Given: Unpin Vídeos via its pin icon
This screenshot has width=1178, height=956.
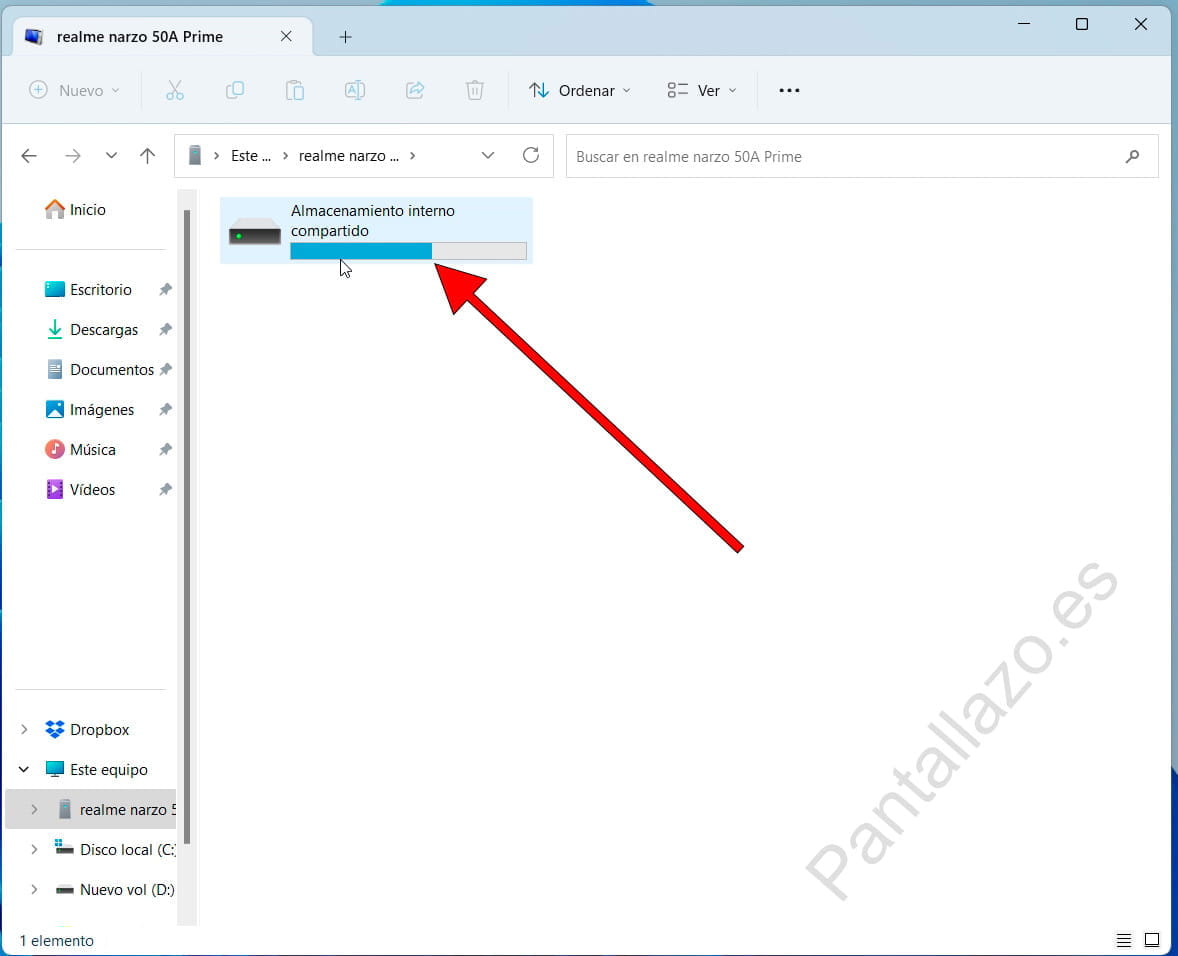Looking at the screenshot, I should (165, 489).
